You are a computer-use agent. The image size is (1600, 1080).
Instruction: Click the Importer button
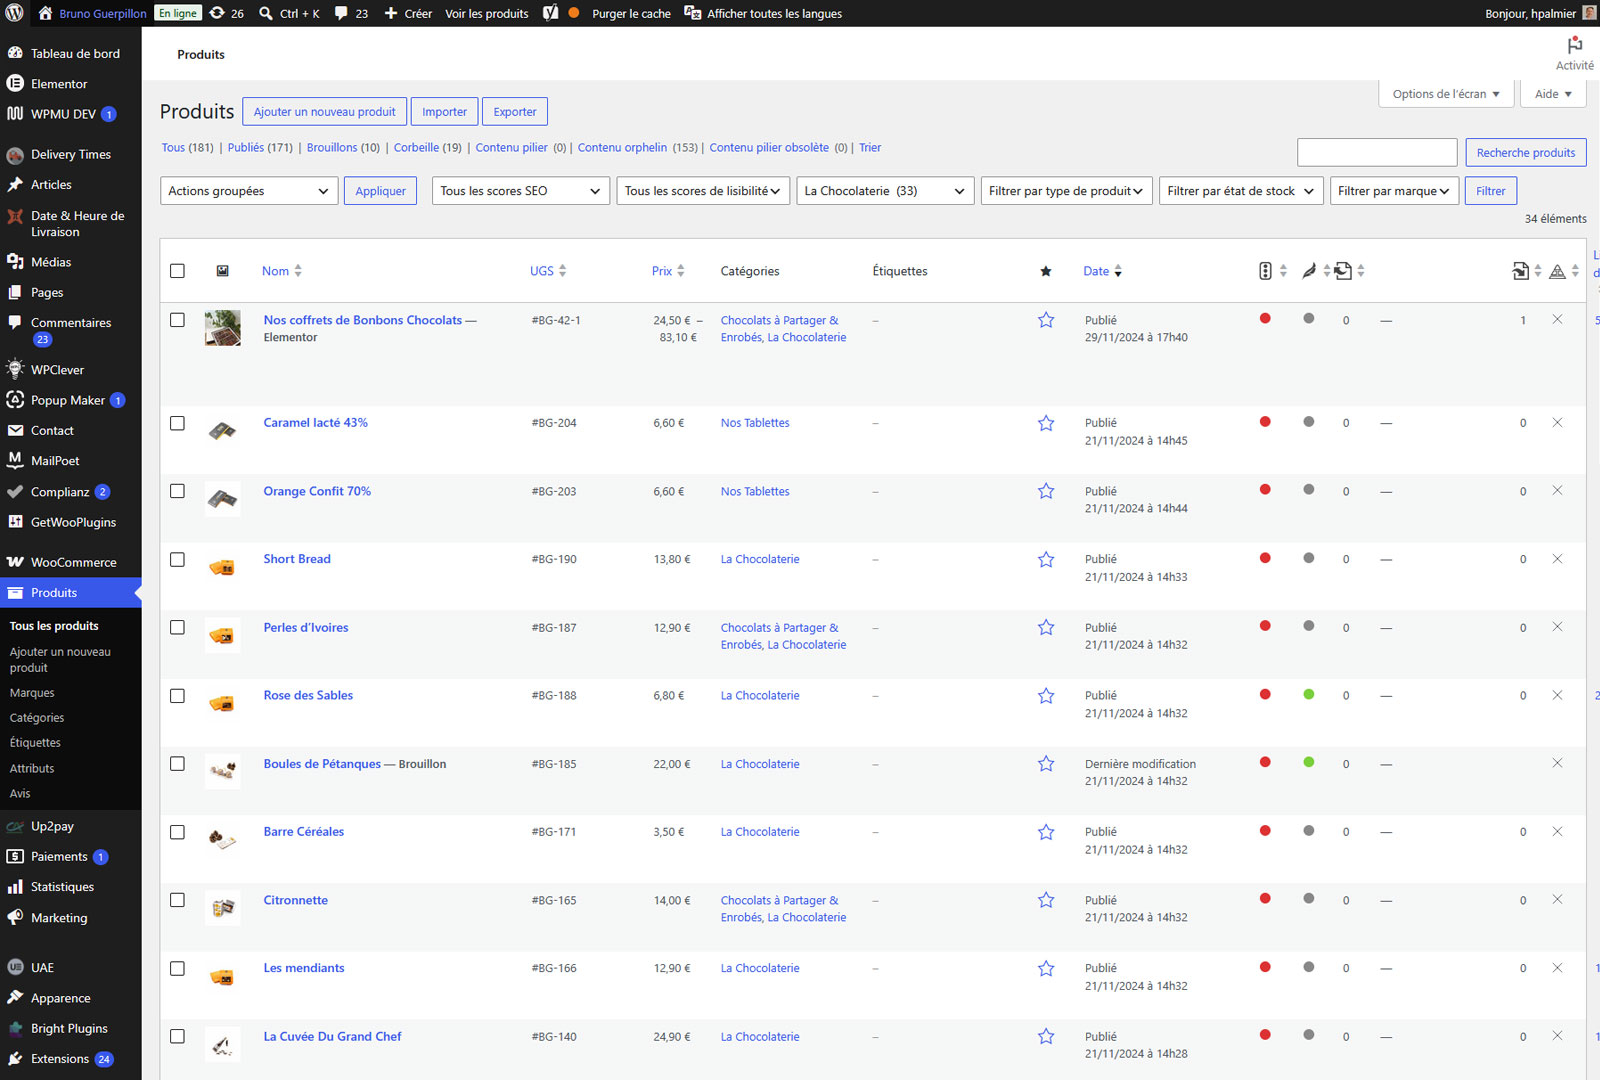point(444,112)
